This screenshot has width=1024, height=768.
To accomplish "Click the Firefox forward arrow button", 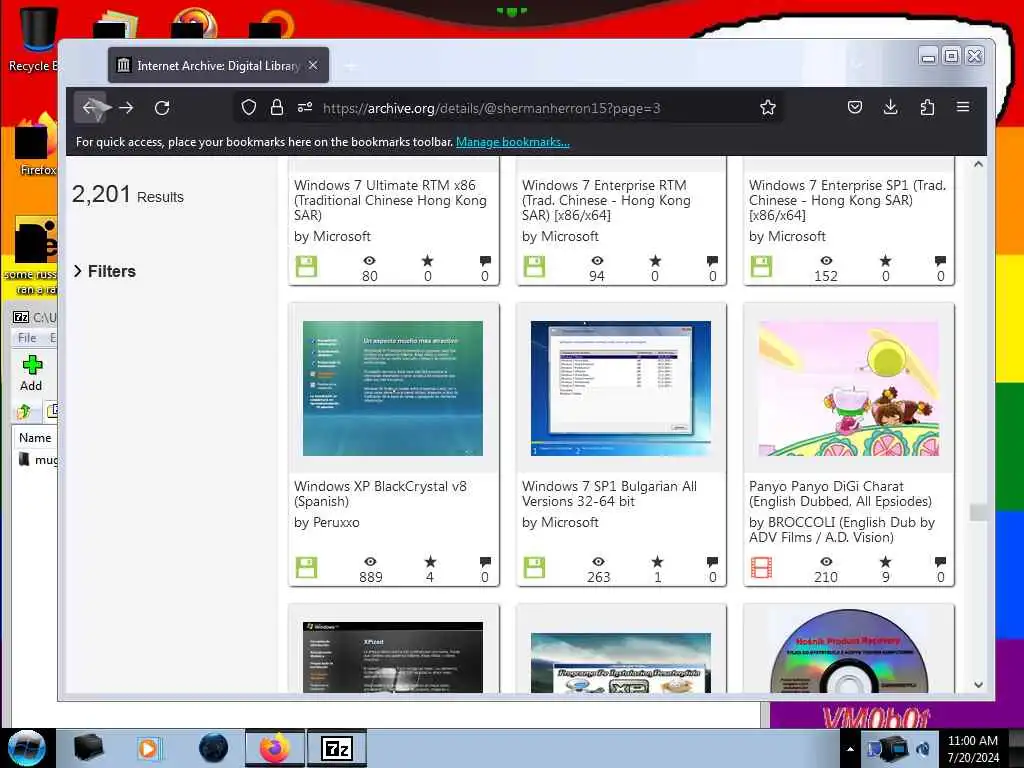I will pos(126,108).
